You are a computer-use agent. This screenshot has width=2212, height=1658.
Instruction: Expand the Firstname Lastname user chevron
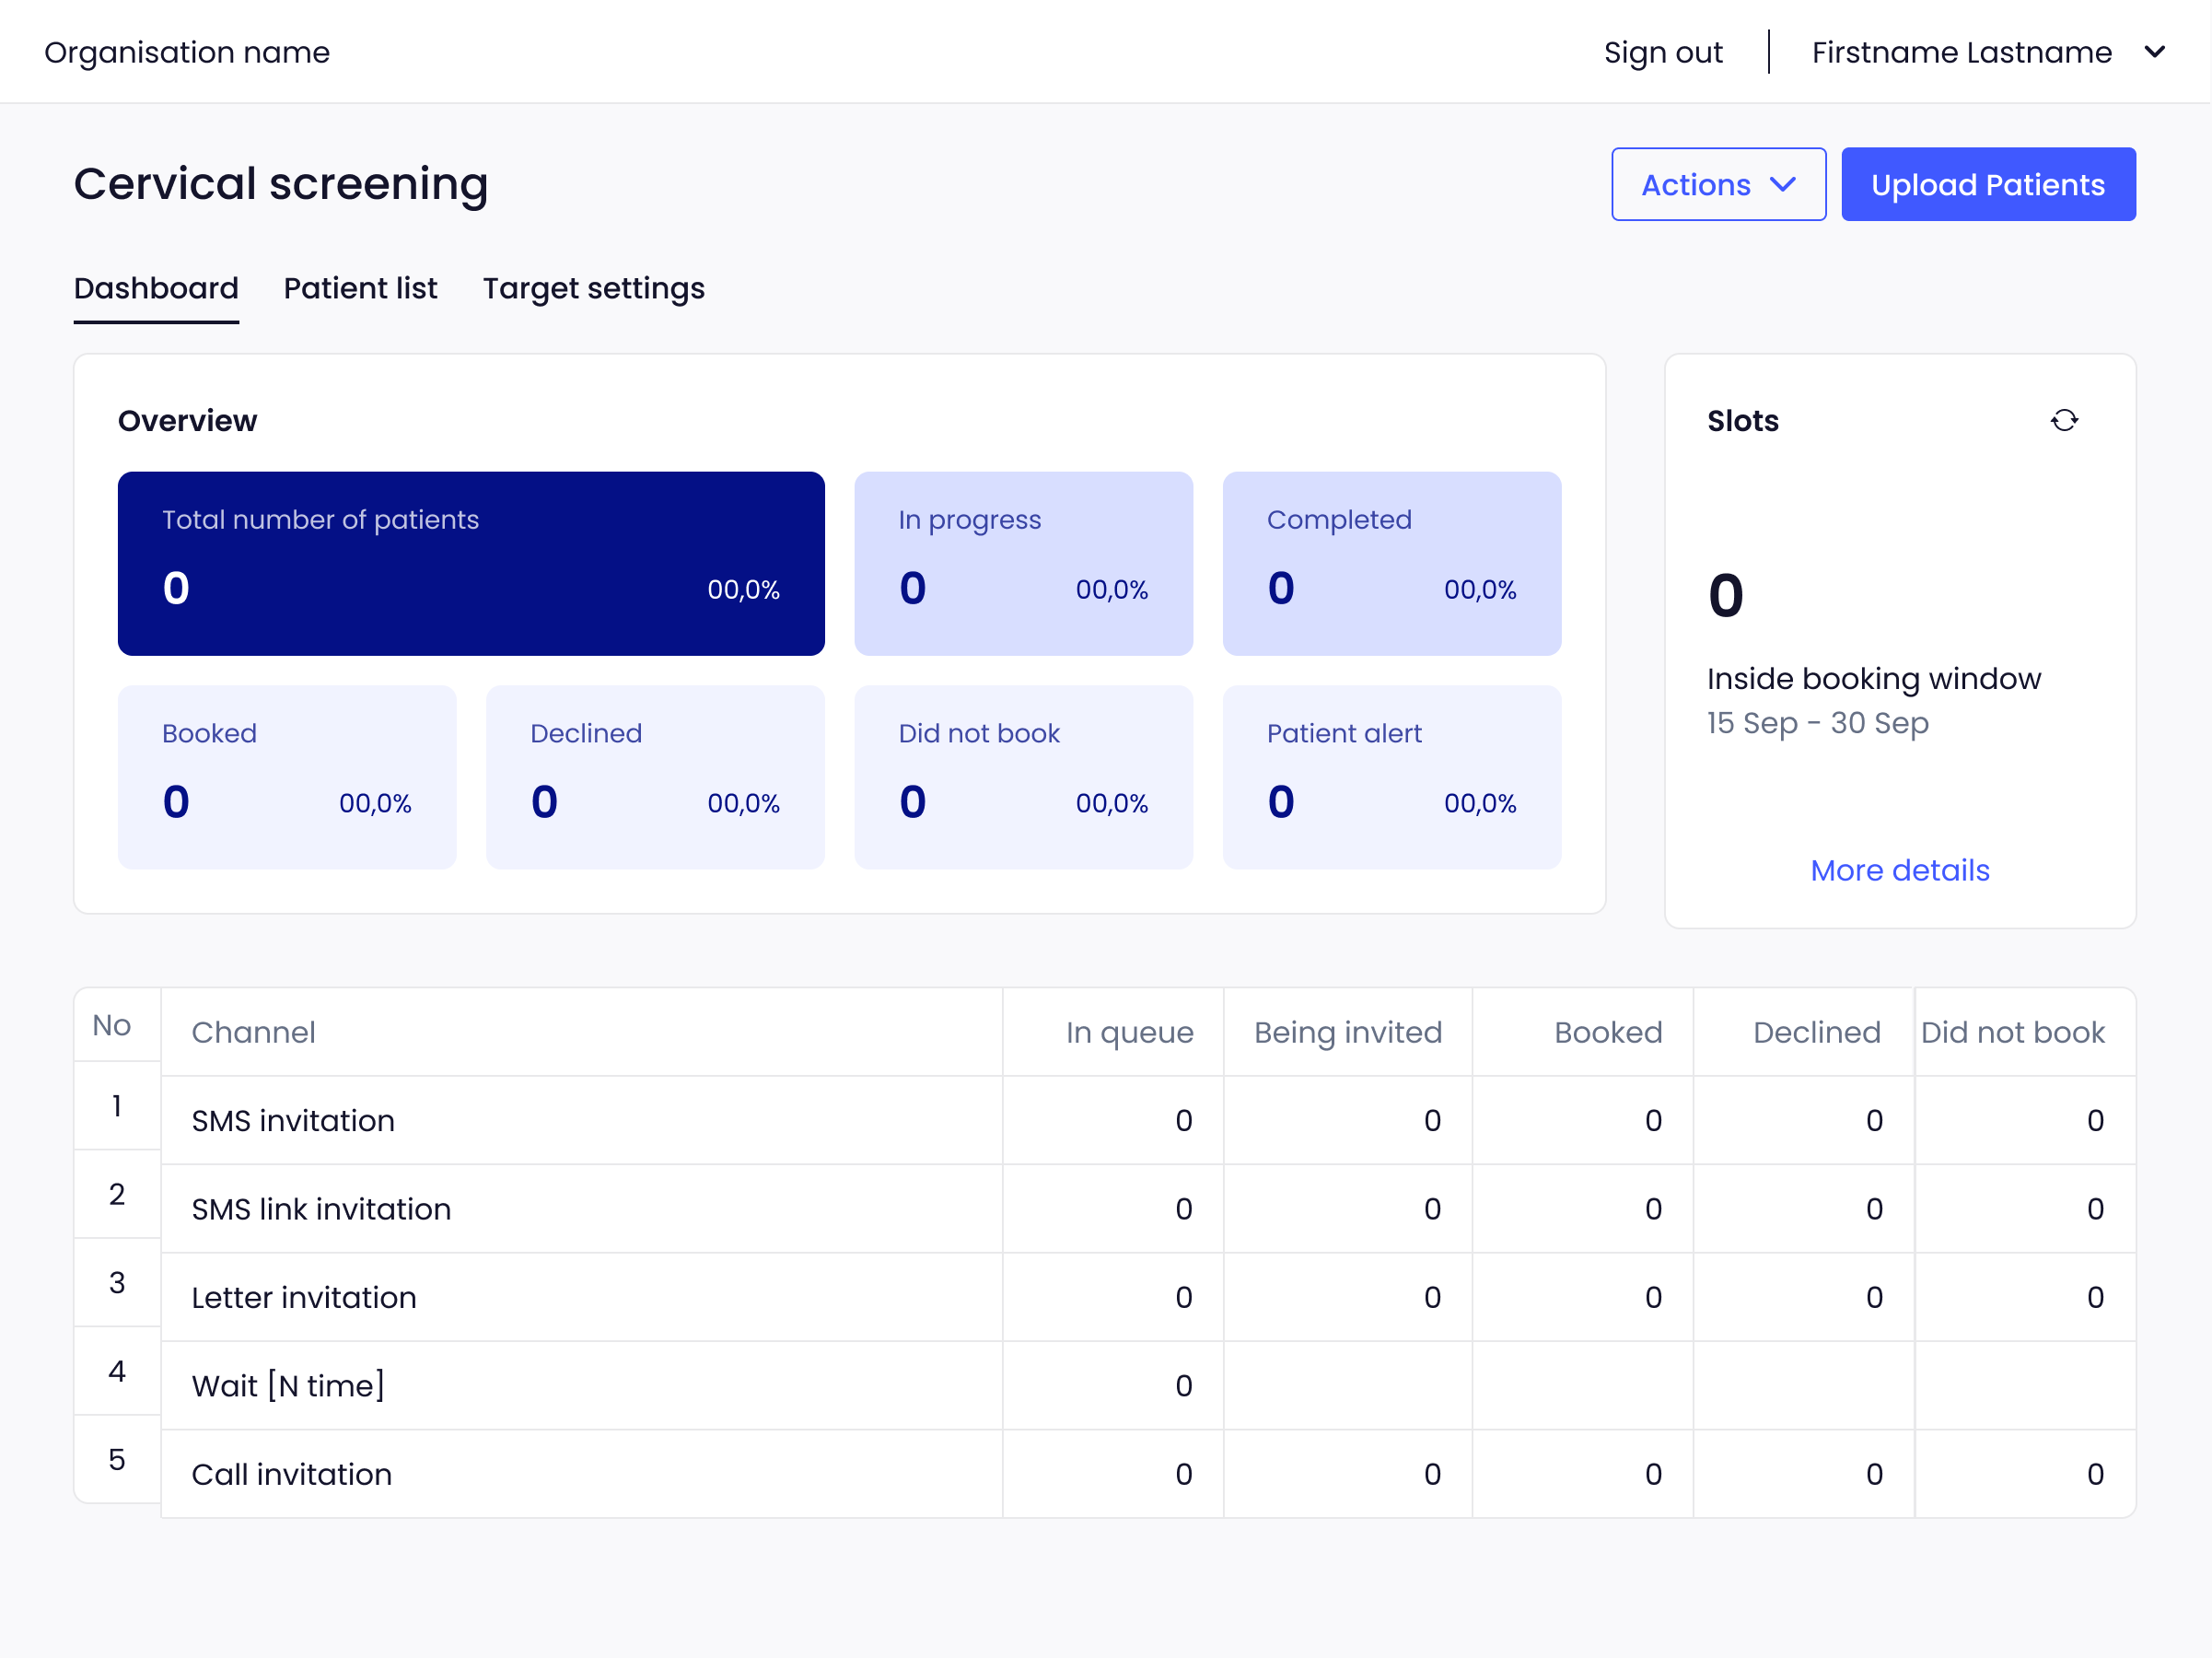click(2155, 52)
